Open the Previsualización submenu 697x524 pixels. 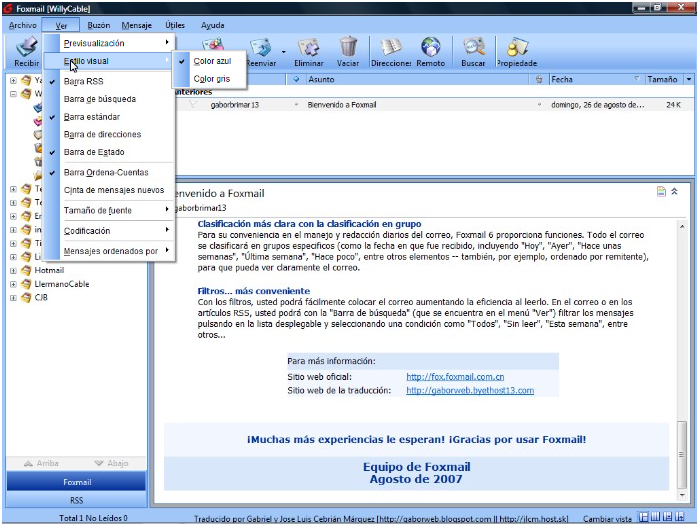[108, 43]
